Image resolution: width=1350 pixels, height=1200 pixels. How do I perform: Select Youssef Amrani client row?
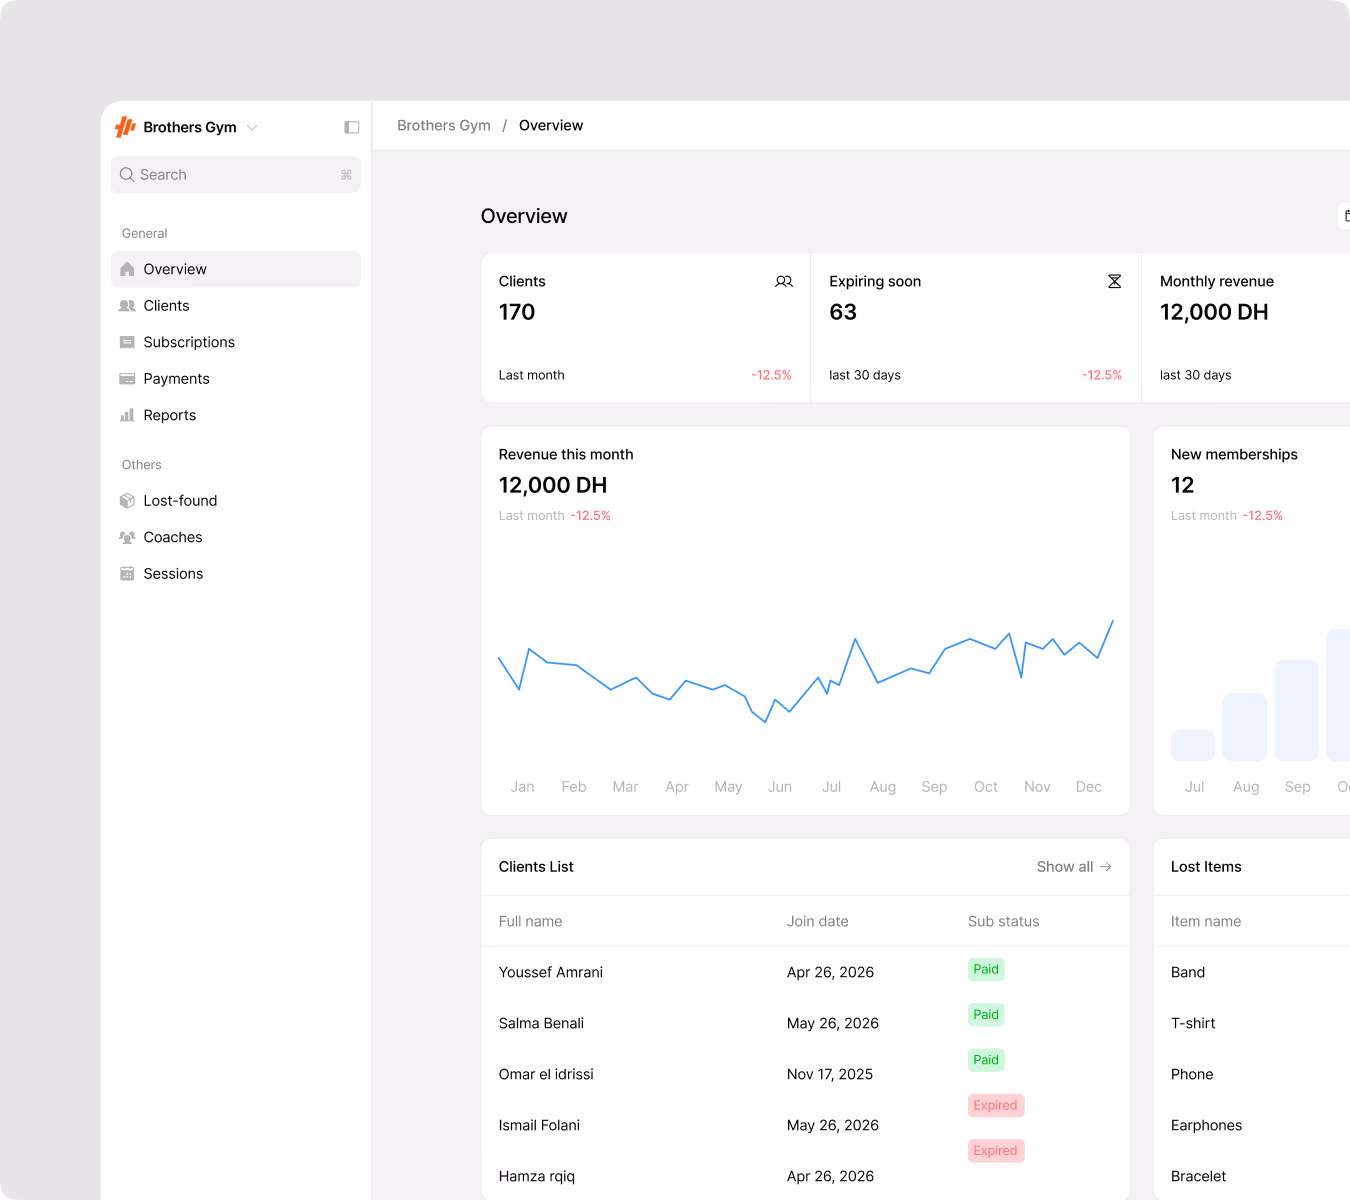806,972
